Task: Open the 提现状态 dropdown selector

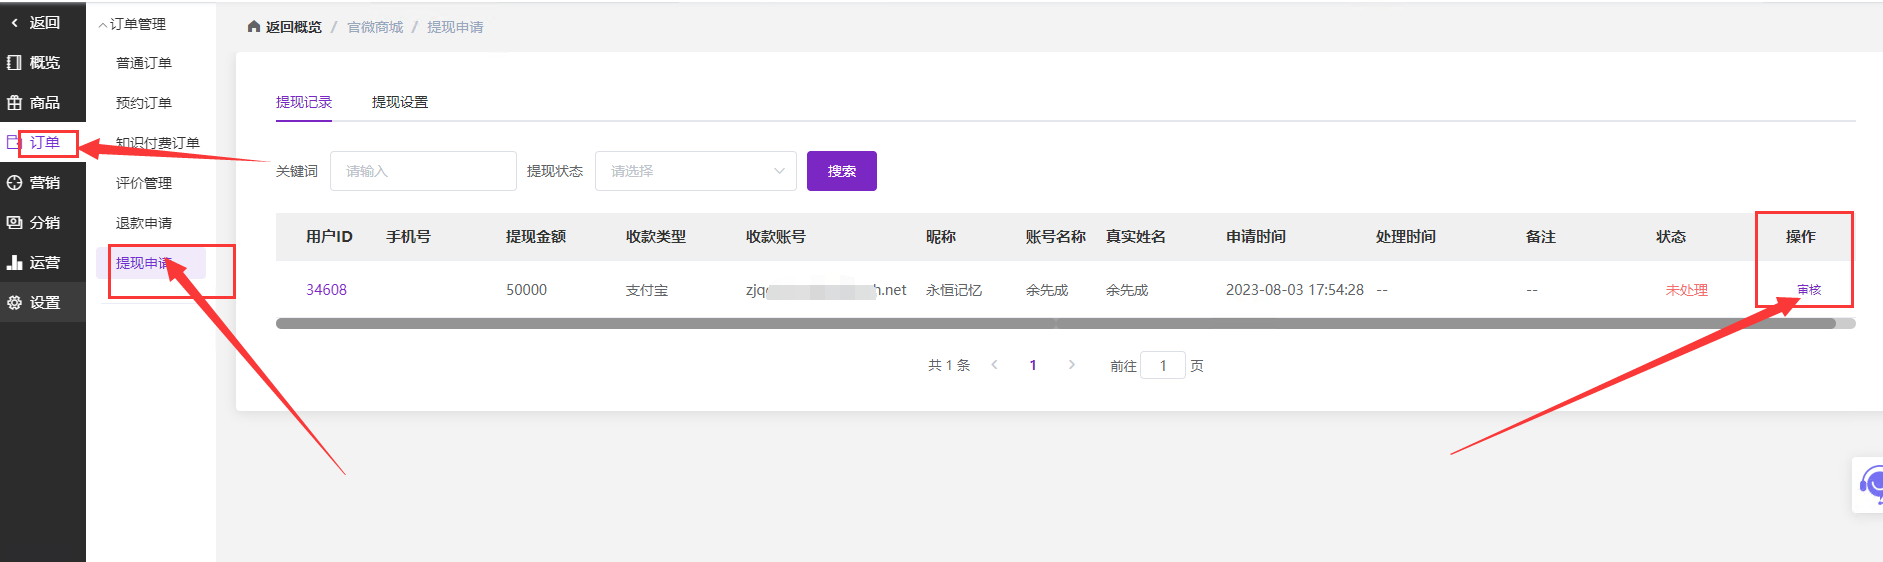Action: [x=695, y=171]
